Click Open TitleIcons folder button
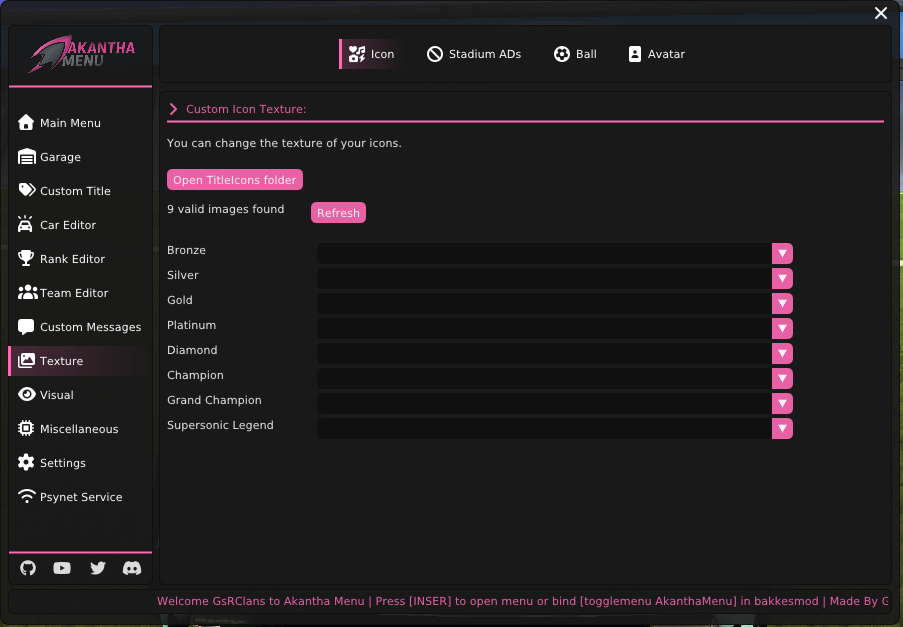The image size is (903, 627). tap(235, 180)
